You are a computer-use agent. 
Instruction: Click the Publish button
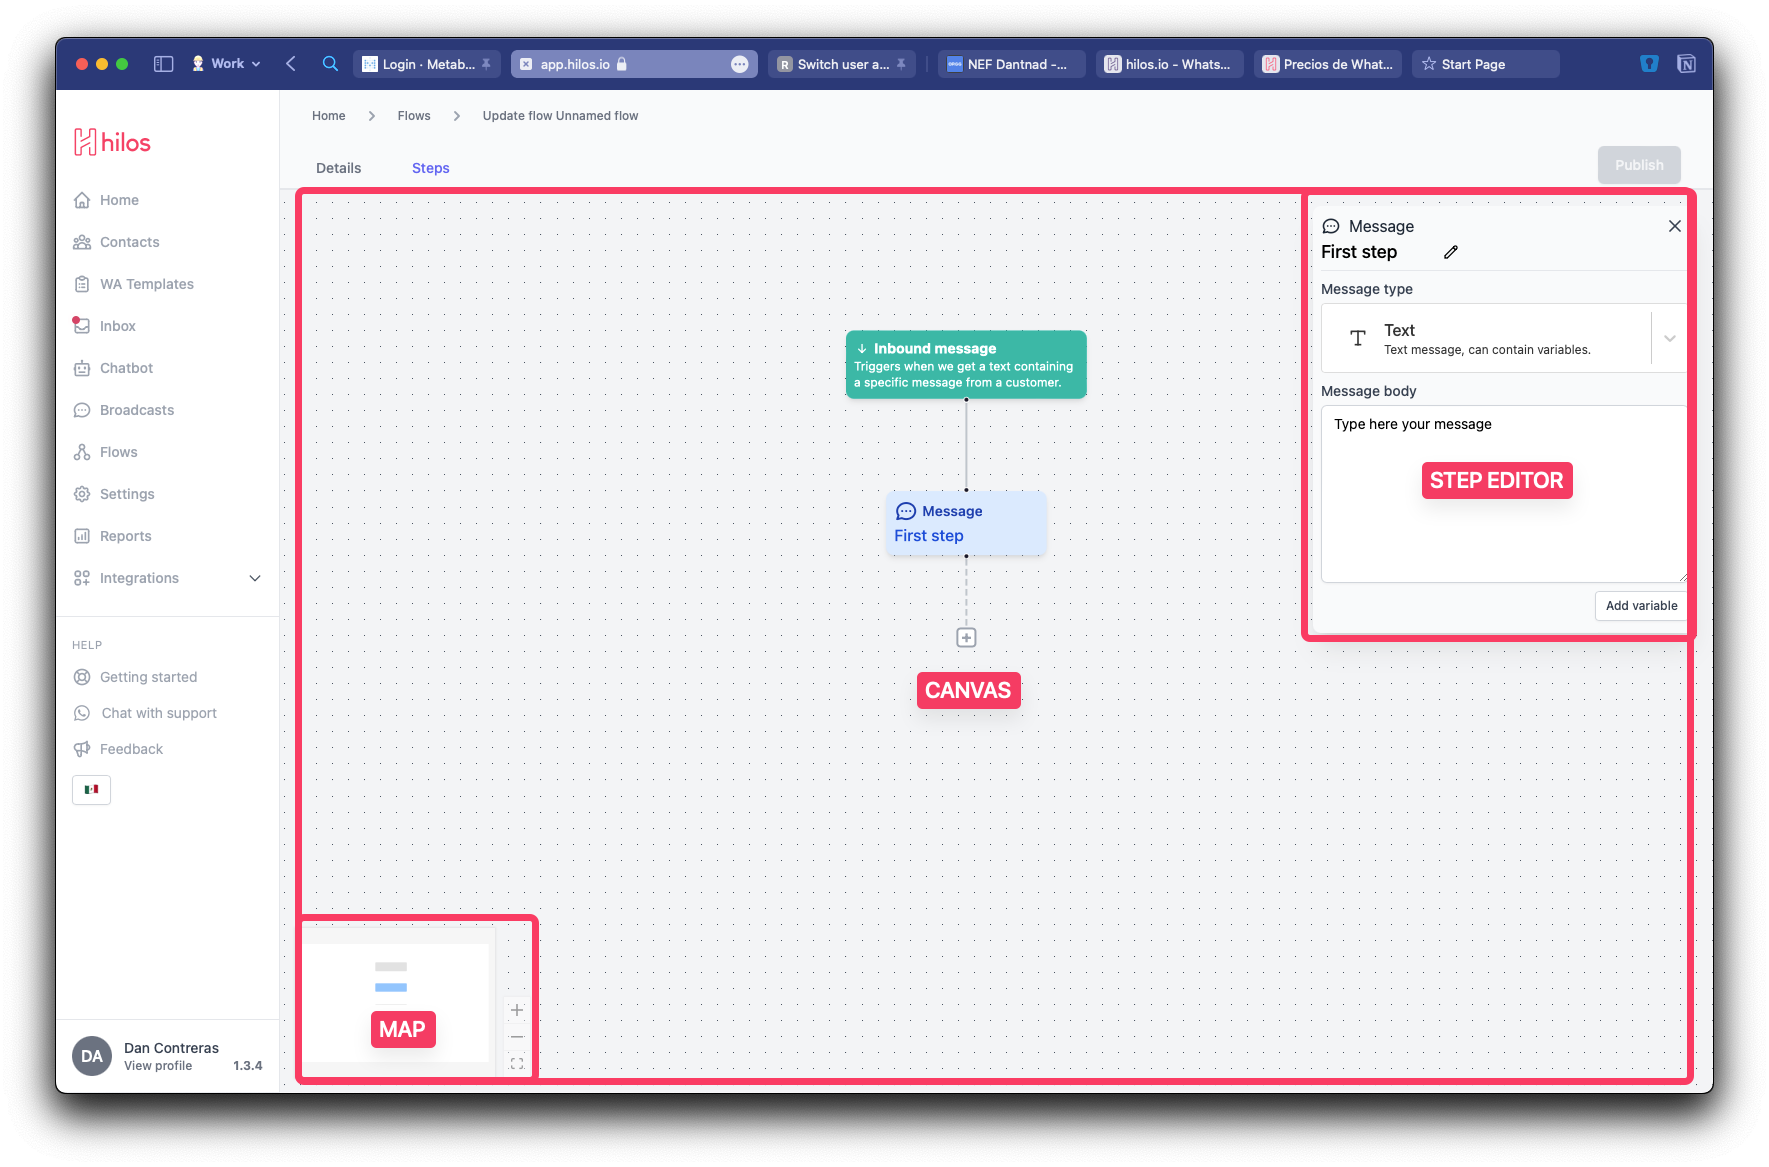pos(1638,165)
